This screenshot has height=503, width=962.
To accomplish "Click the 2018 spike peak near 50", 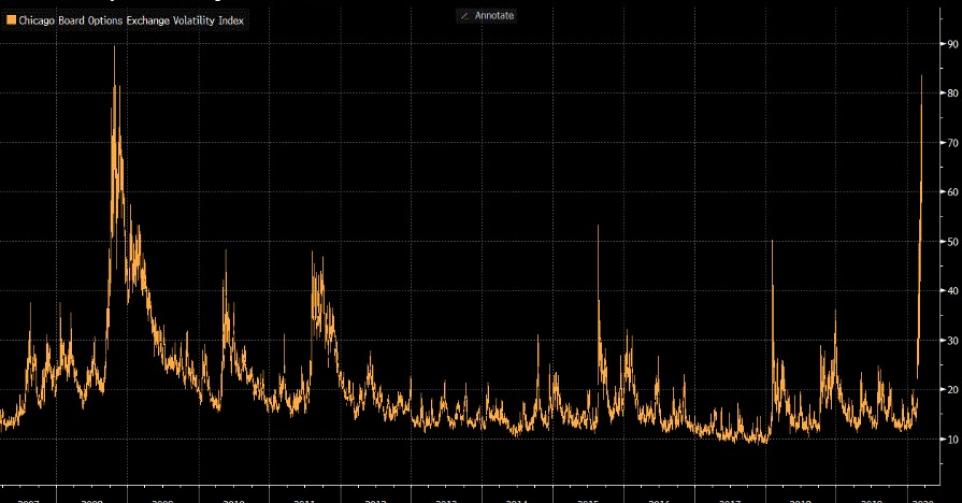I will click(x=772, y=242).
